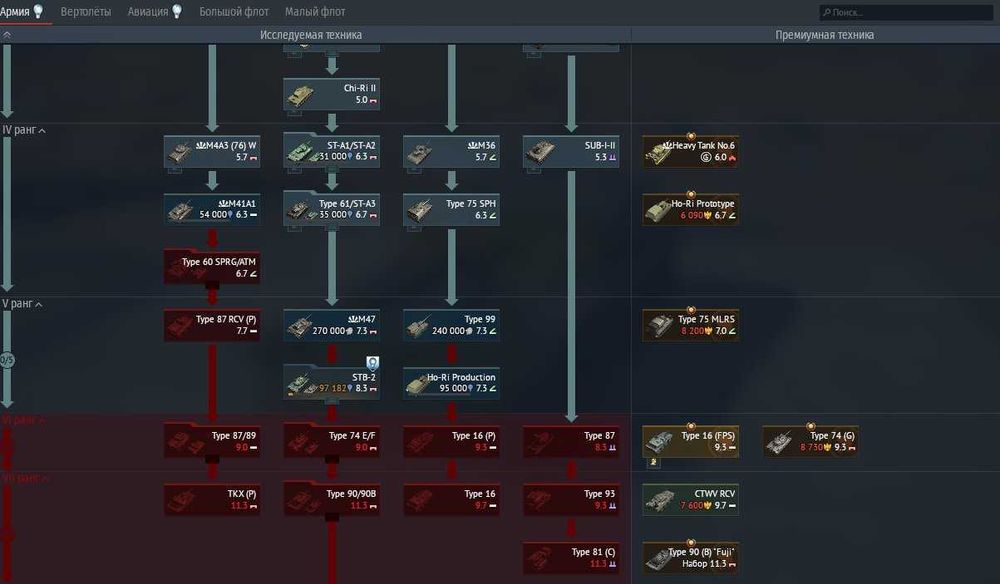Click the M41A1 light tank icon
This screenshot has height=584, width=1000.
pos(180,210)
